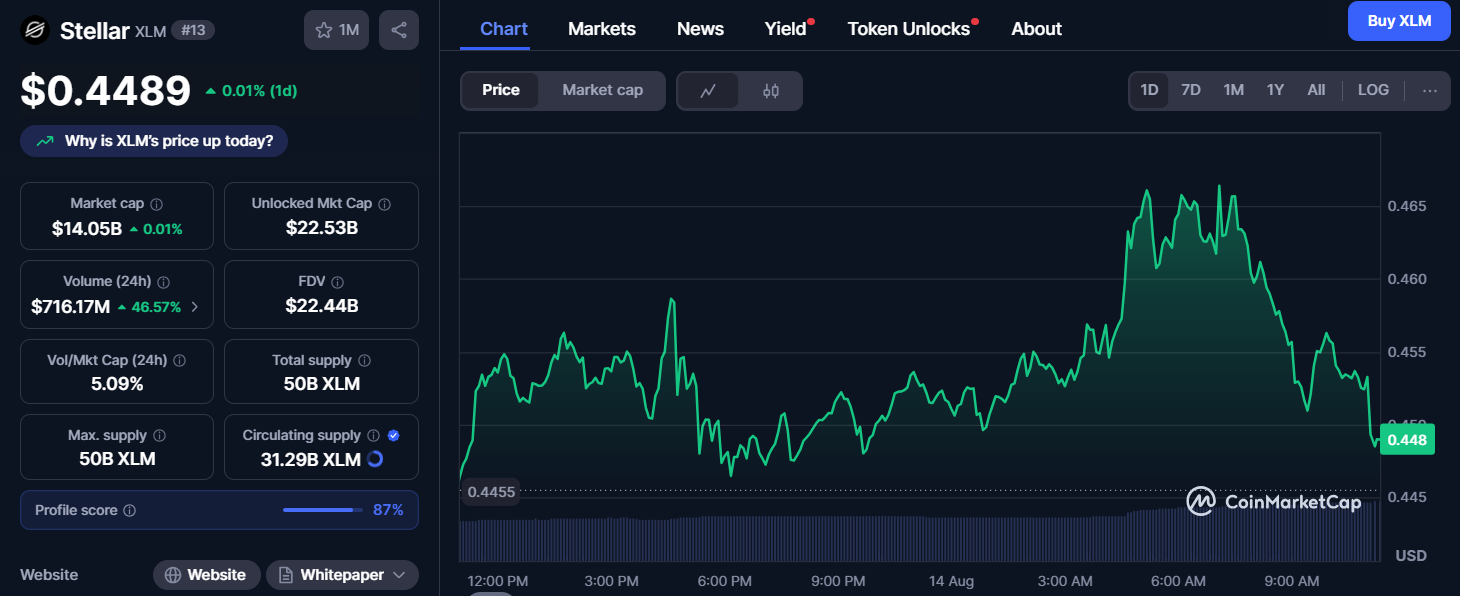This screenshot has width=1460, height=596.
Task: Click the 14 Aug date axis label
Action: click(951, 581)
